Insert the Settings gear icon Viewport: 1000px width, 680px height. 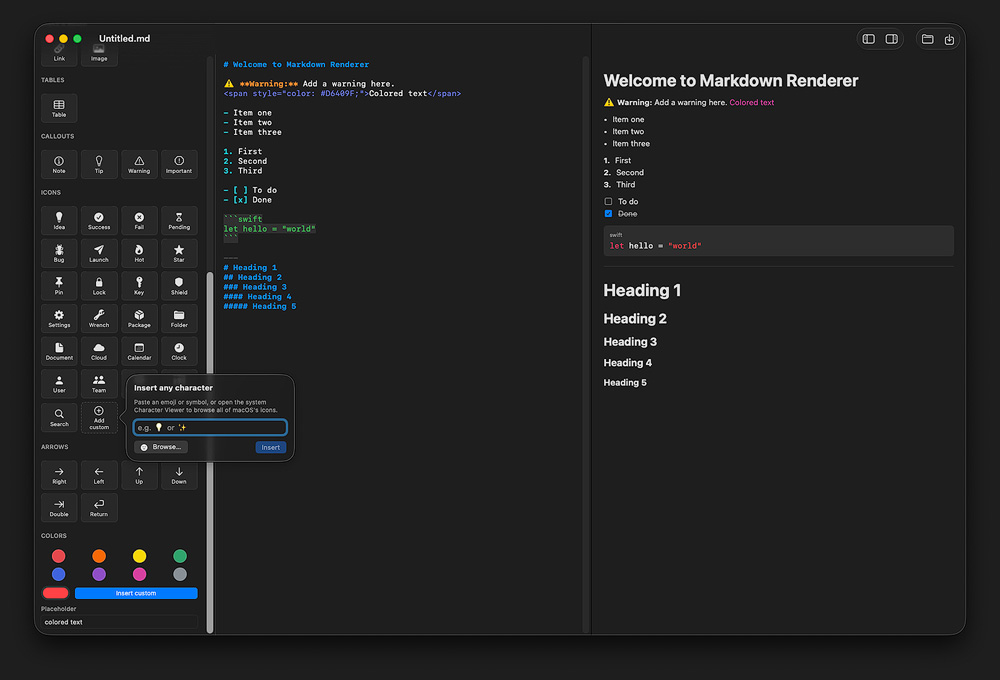(59, 318)
